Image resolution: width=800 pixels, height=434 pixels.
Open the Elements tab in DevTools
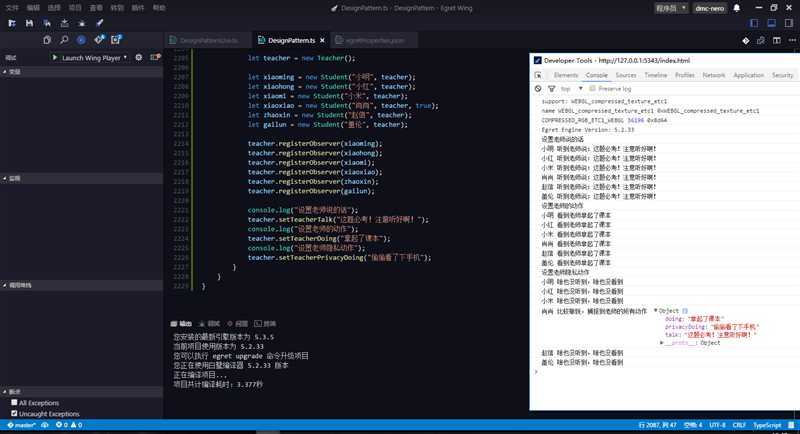566,75
